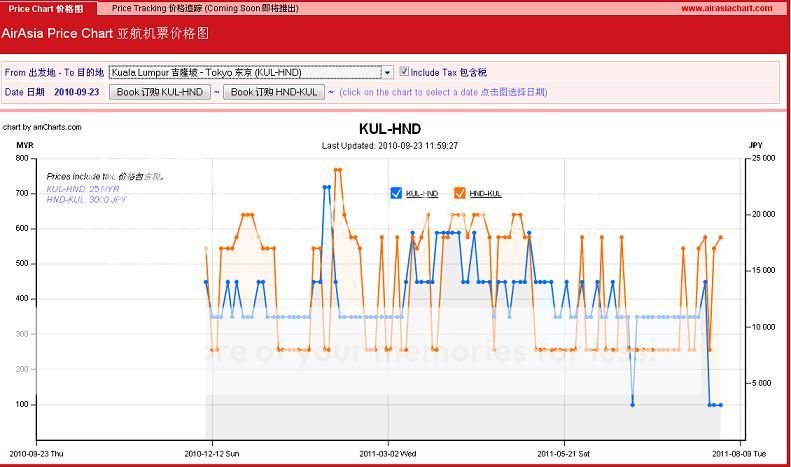Click the Book KUL-HND button
791x467 pixels.
tap(159, 92)
